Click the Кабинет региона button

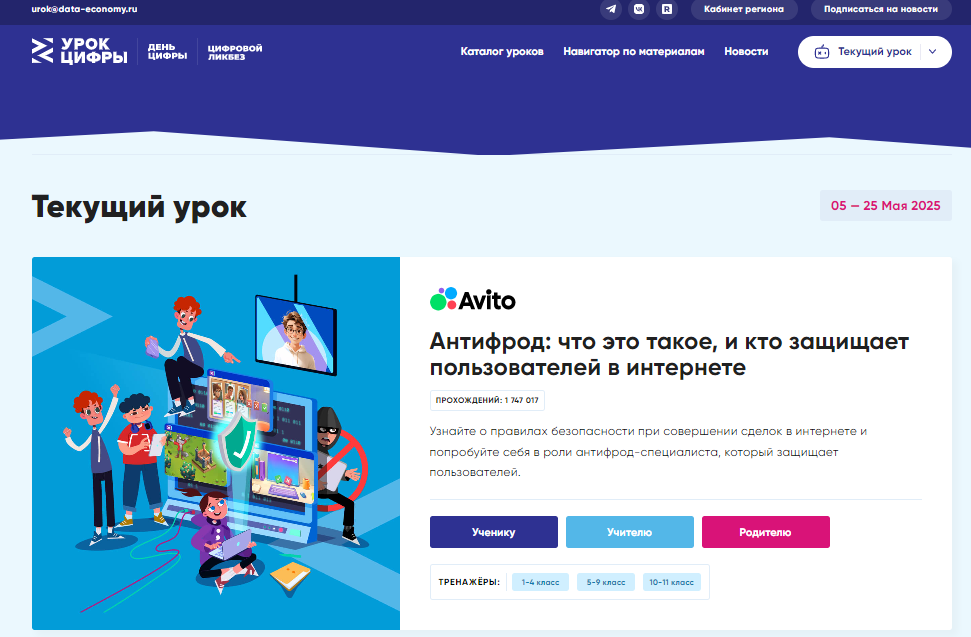click(744, 9)
